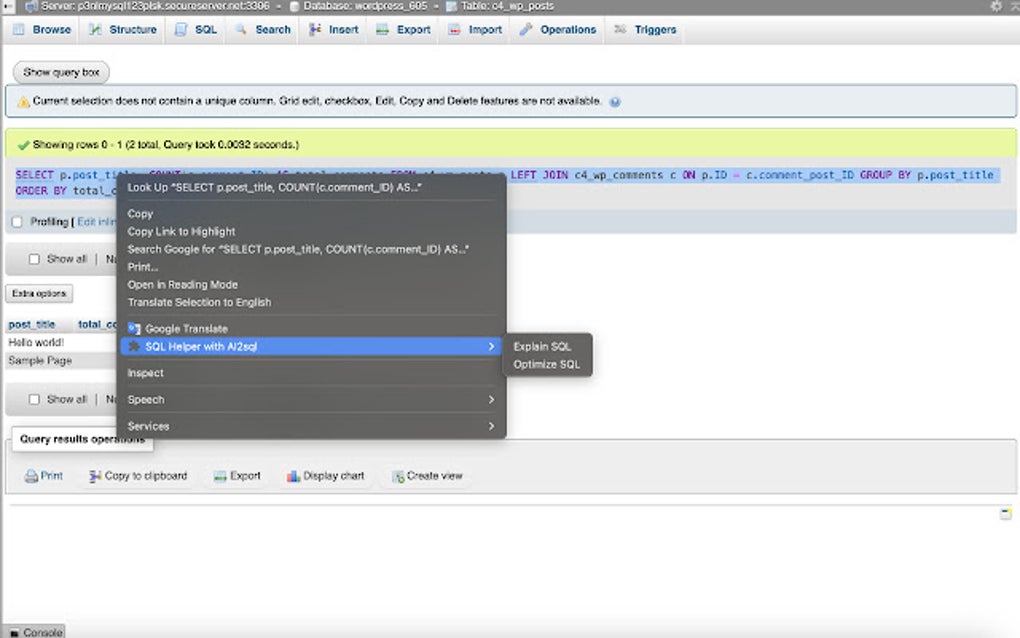
Task: Click the Insert toolbar icon
Action: point(333,30)
